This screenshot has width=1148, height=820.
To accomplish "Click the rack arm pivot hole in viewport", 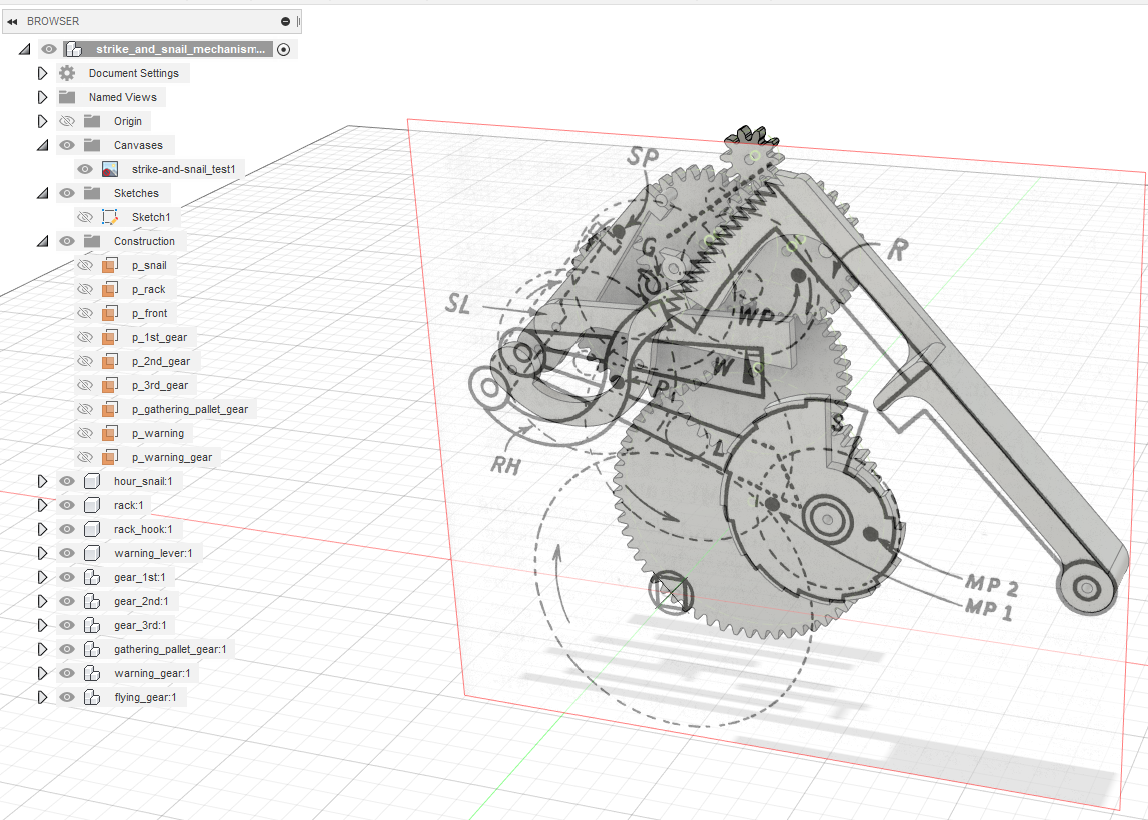I will 1087,587.
